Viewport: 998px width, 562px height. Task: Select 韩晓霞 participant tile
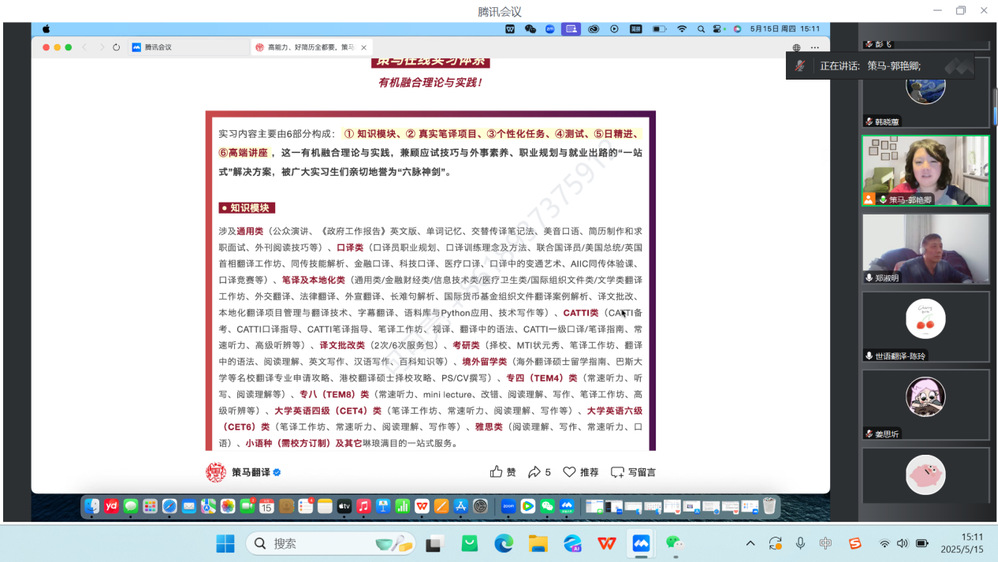pos(925,92)
